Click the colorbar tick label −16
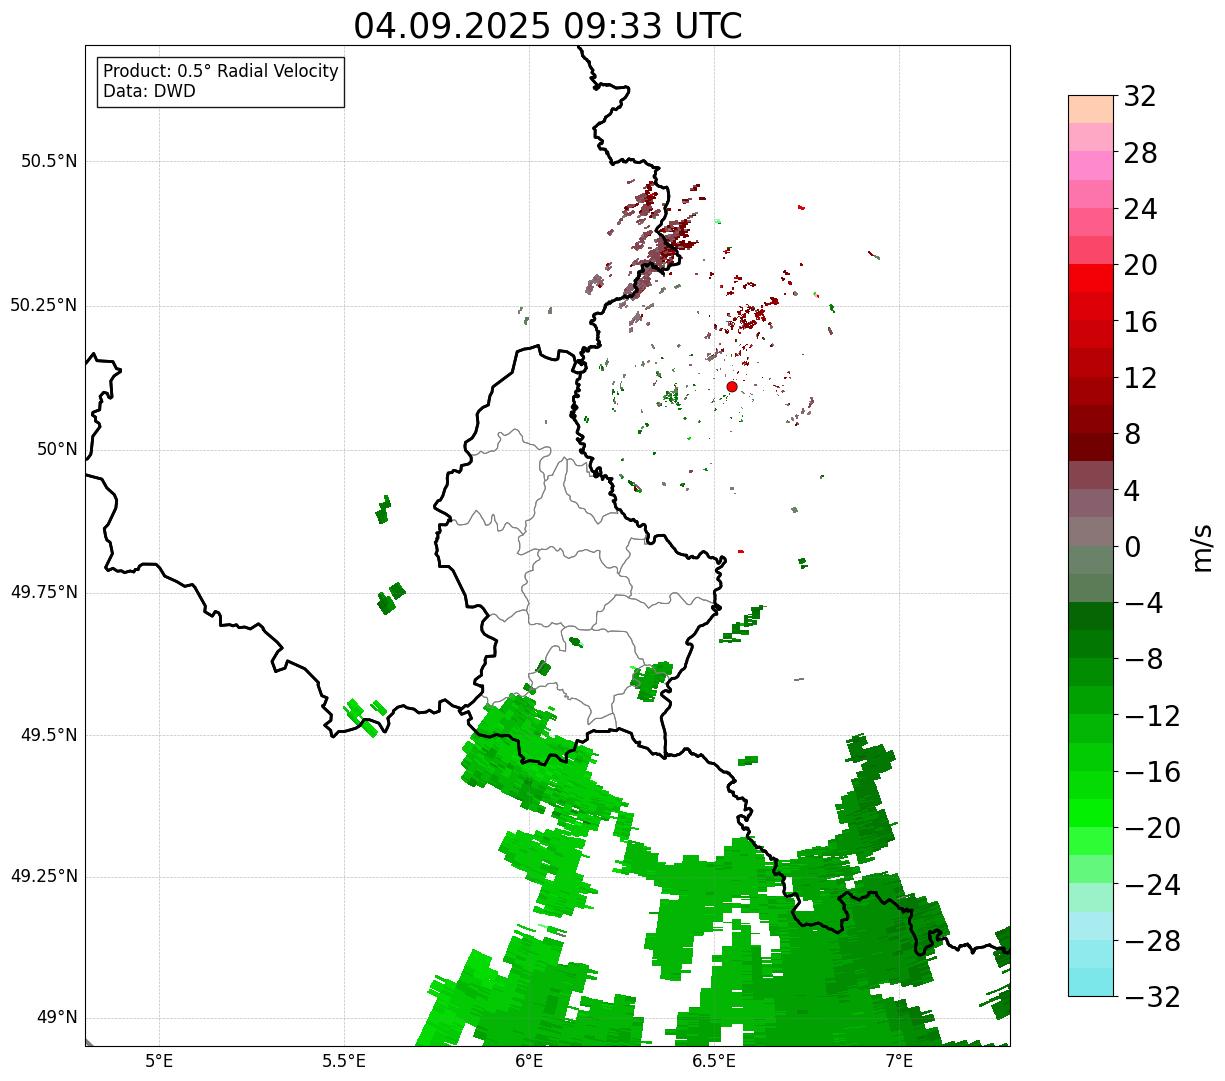The width and height of the screenshot is (1225, 1081). point(1151,771)
